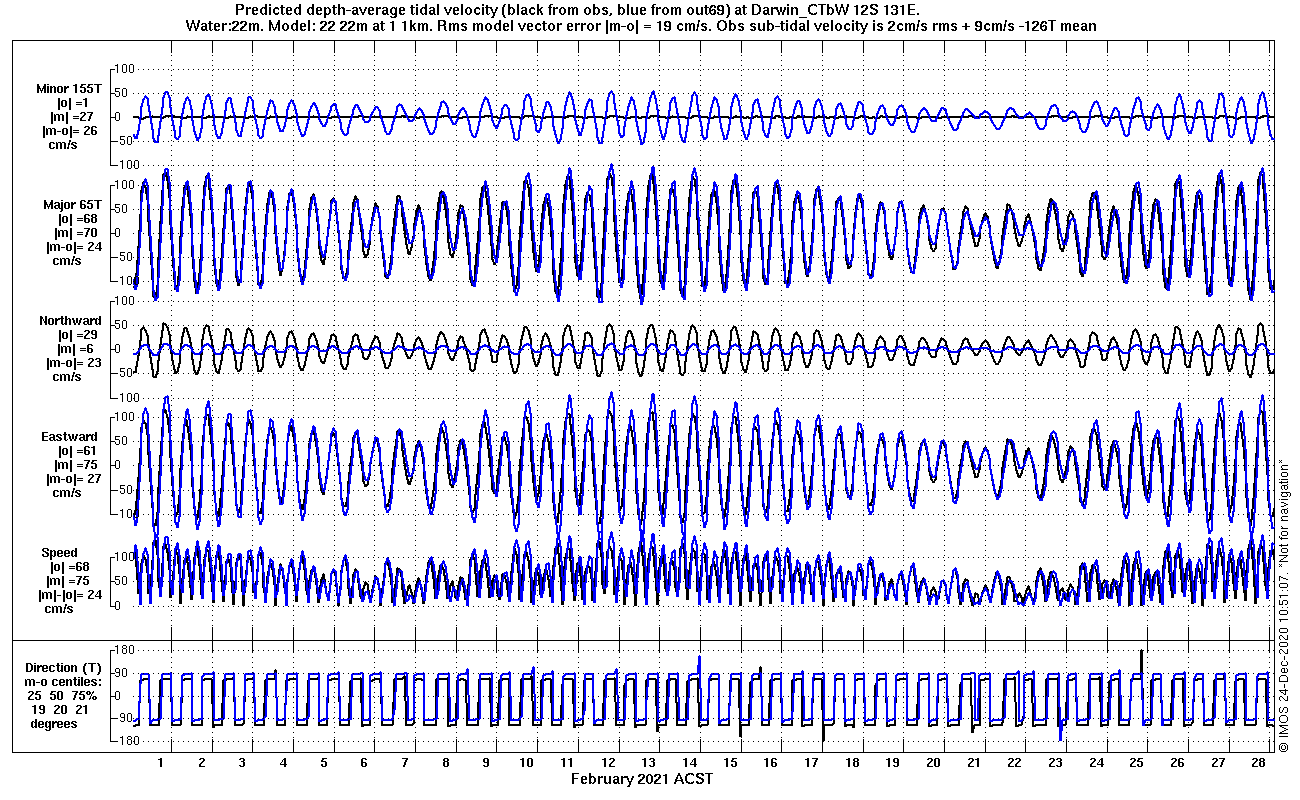The width and height of the screenshot is (1300, 800).
Task: Click '|m-o|= 26' in the Minor panel
Action: click(x=69, y=131)
